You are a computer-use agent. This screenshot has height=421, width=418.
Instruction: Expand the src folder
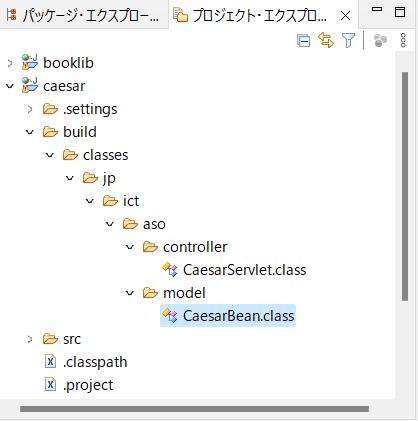coord(30,339)
